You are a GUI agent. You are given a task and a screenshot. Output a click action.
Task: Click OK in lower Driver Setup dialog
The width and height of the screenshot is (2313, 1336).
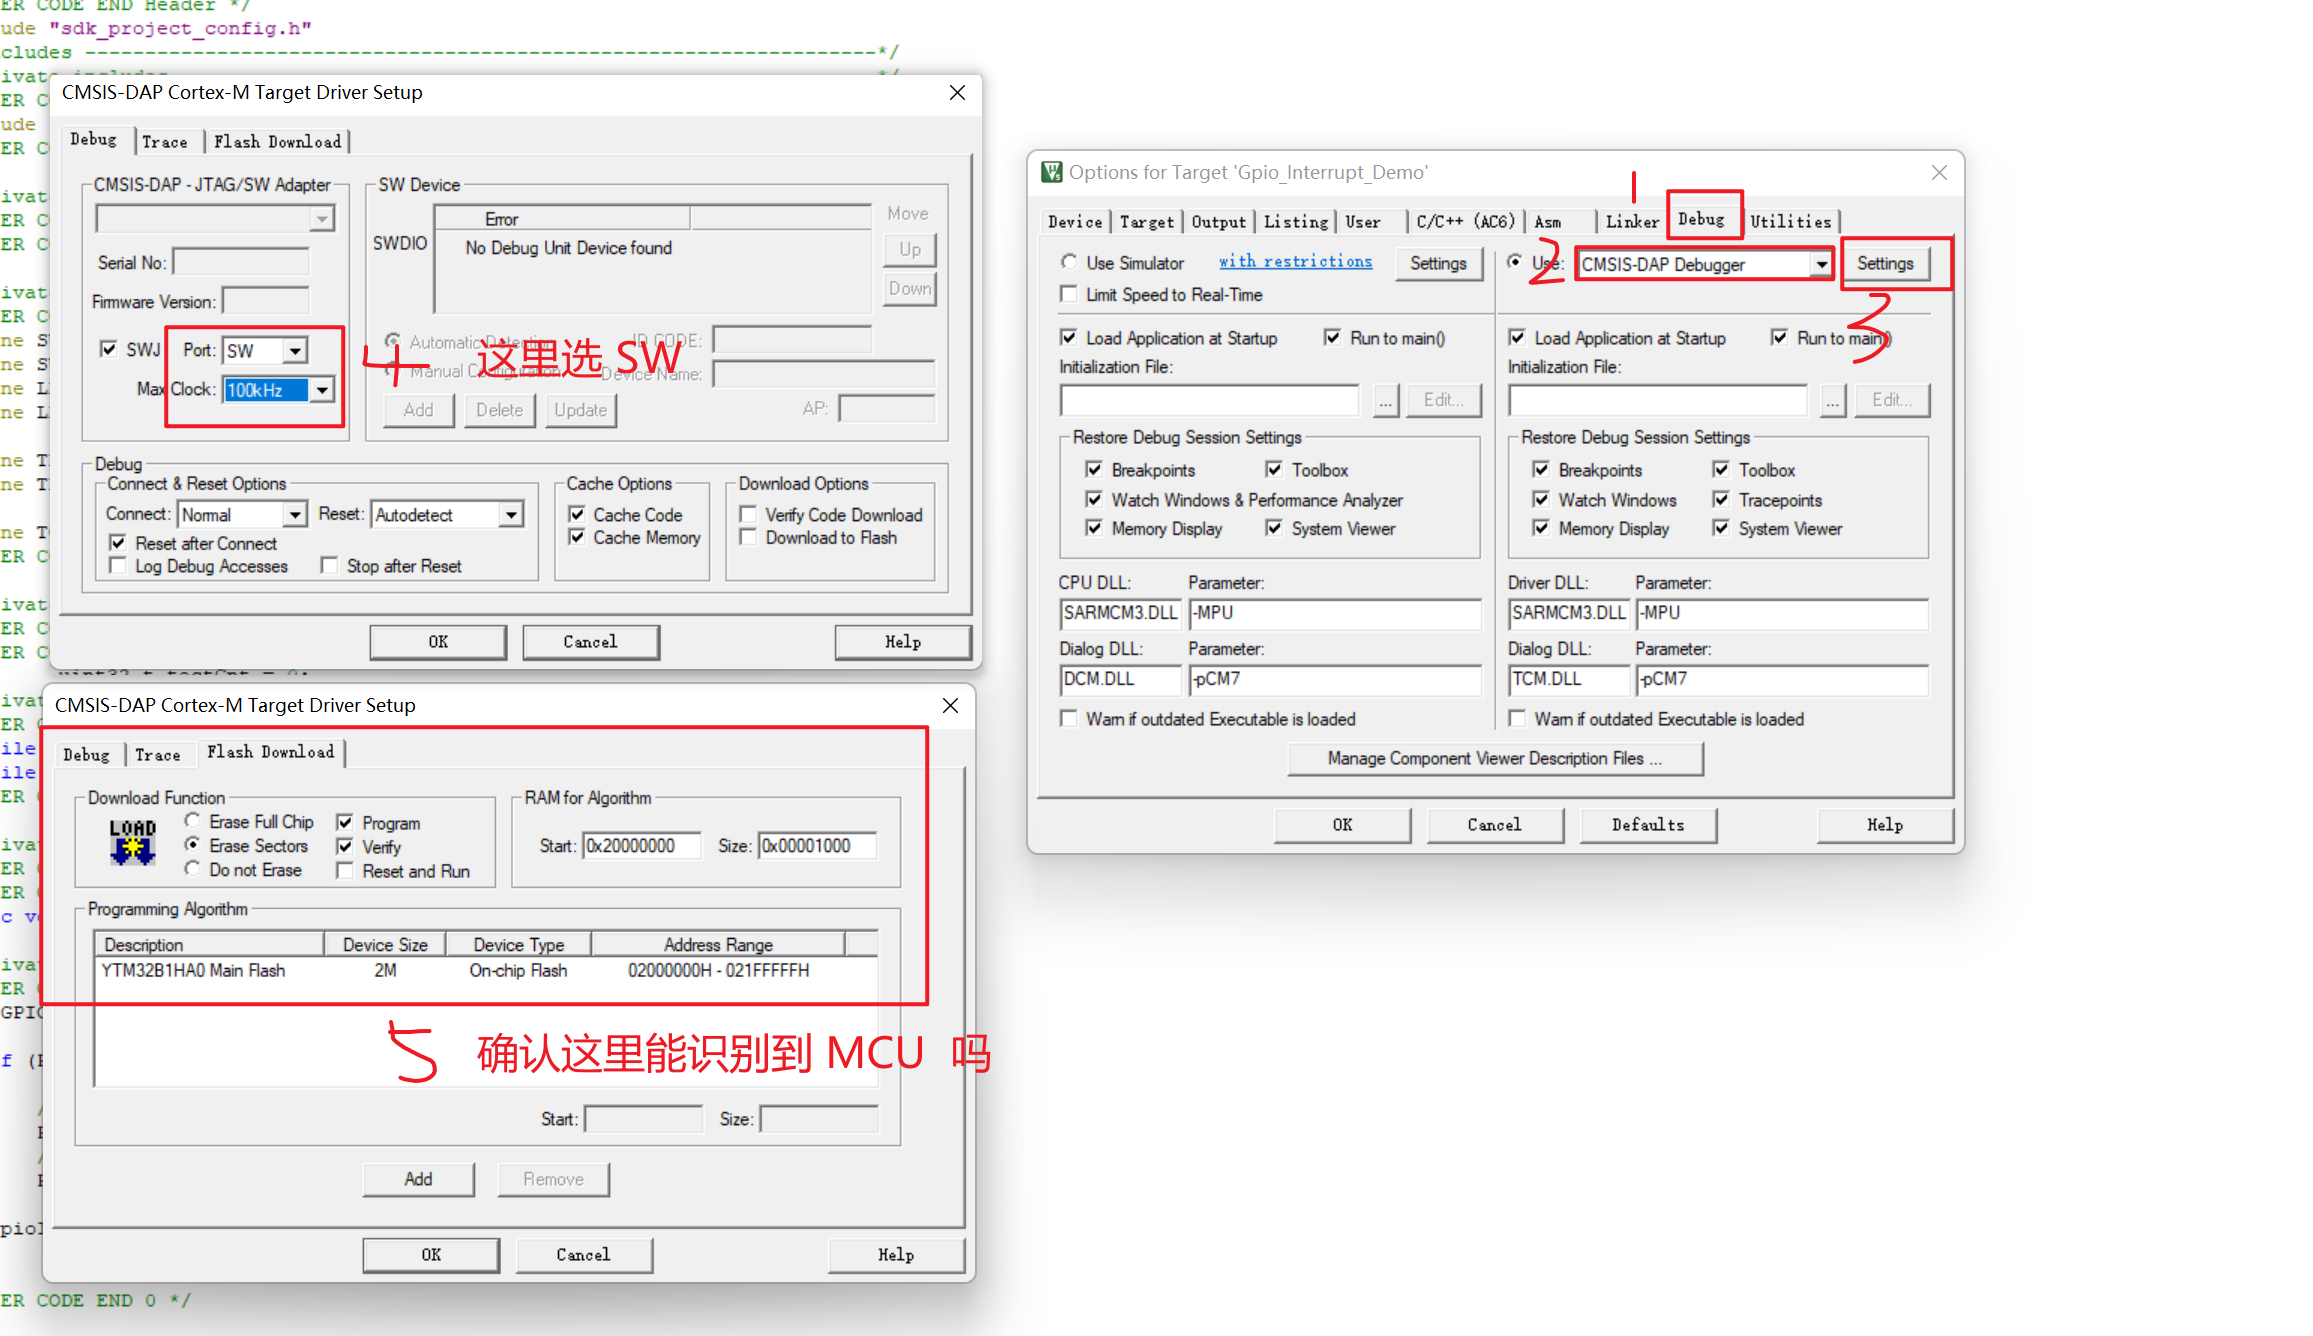point(431,1255)
